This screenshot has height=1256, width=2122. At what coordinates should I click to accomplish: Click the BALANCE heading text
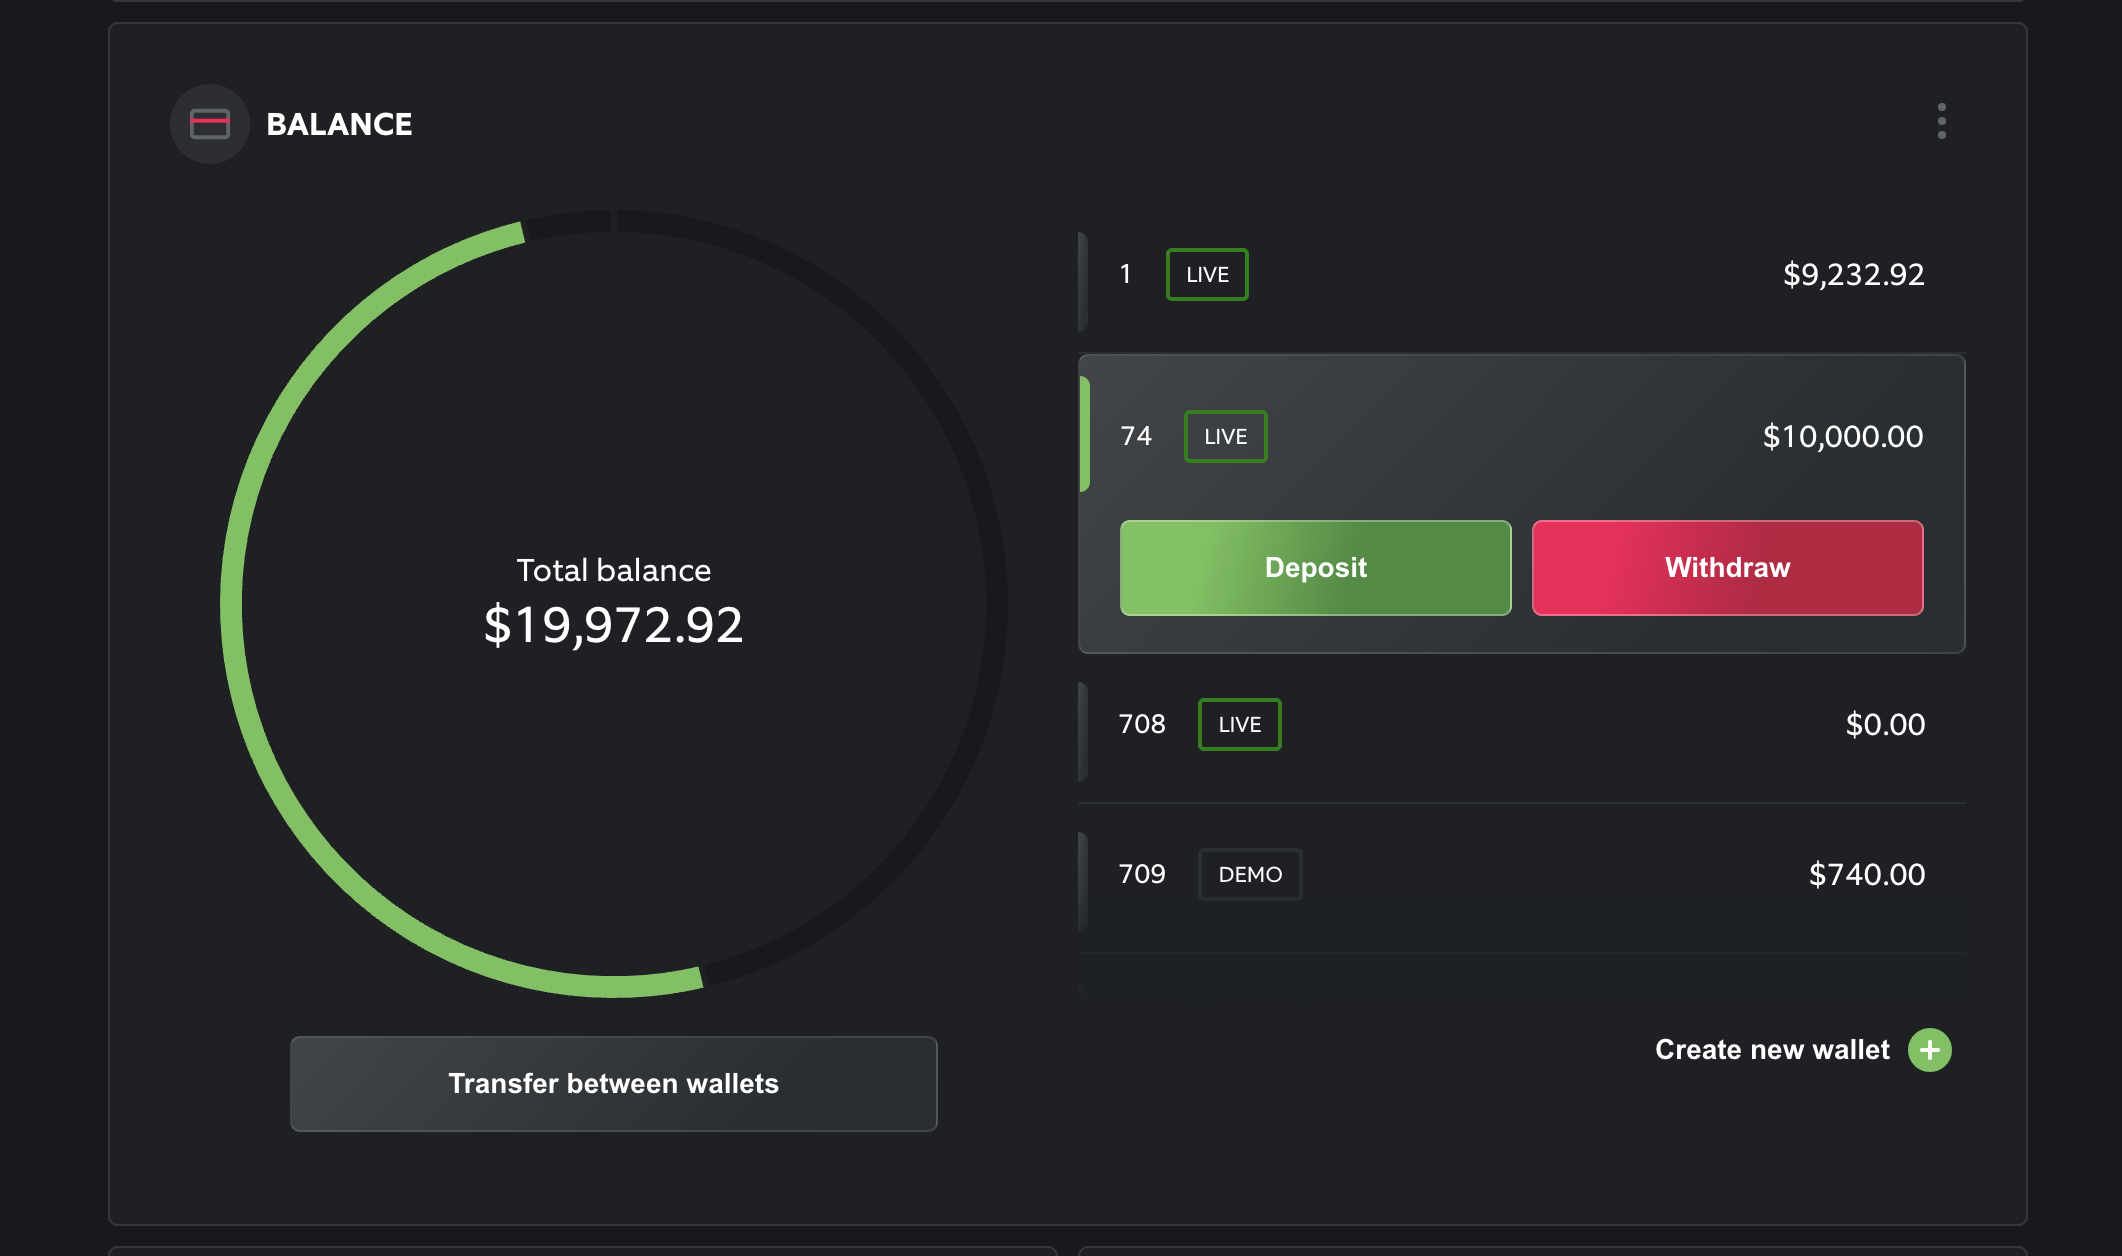point(339,124)
